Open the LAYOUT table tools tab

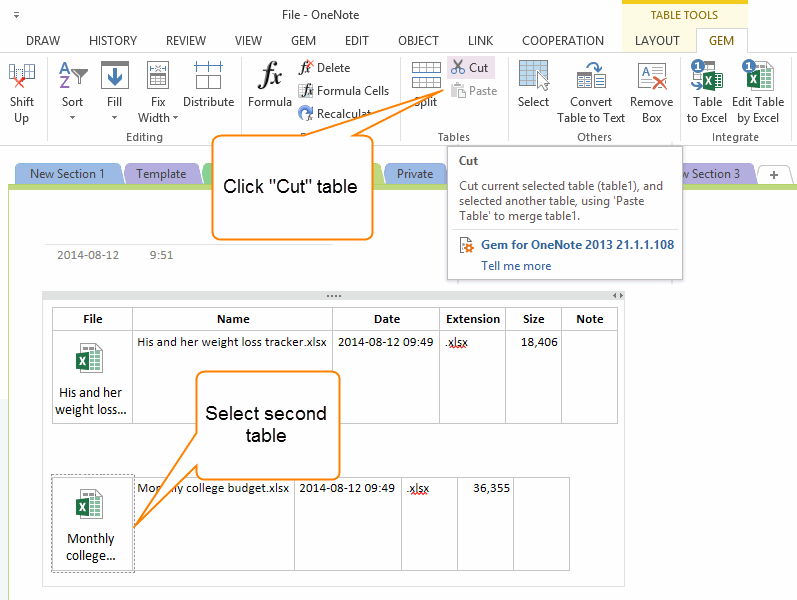657,41
